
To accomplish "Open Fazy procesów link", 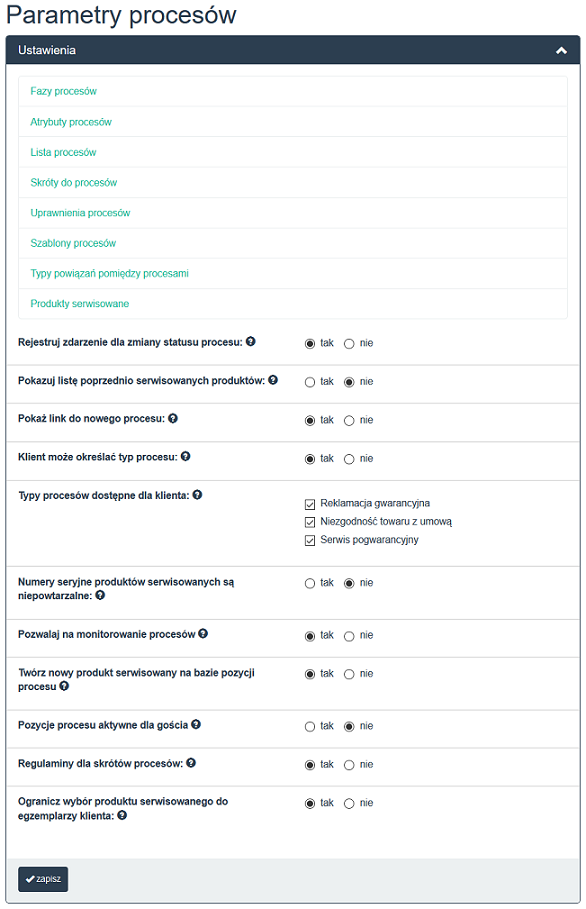I will coord(64,91).
